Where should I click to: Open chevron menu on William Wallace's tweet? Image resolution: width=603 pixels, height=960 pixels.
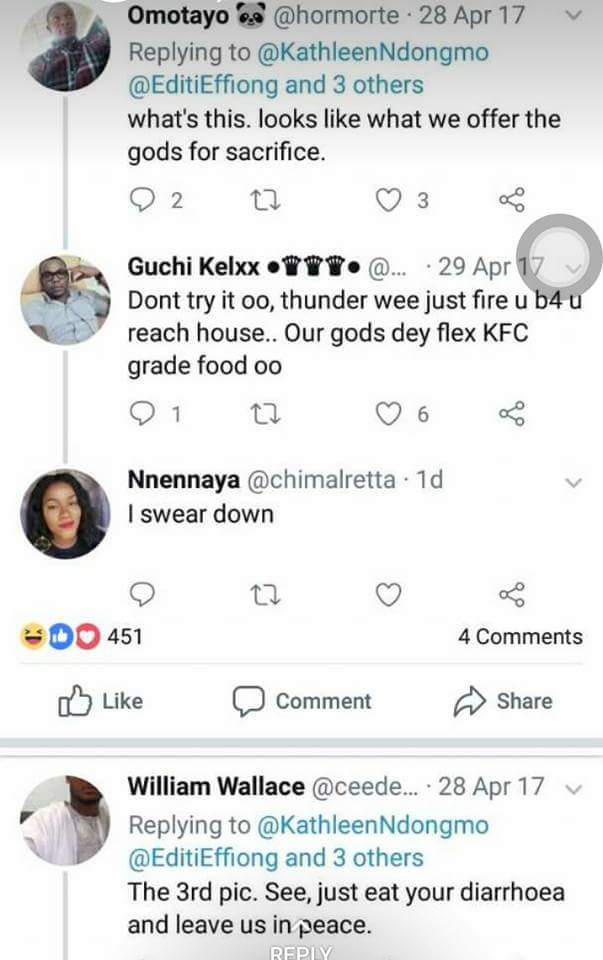point(573,788)
